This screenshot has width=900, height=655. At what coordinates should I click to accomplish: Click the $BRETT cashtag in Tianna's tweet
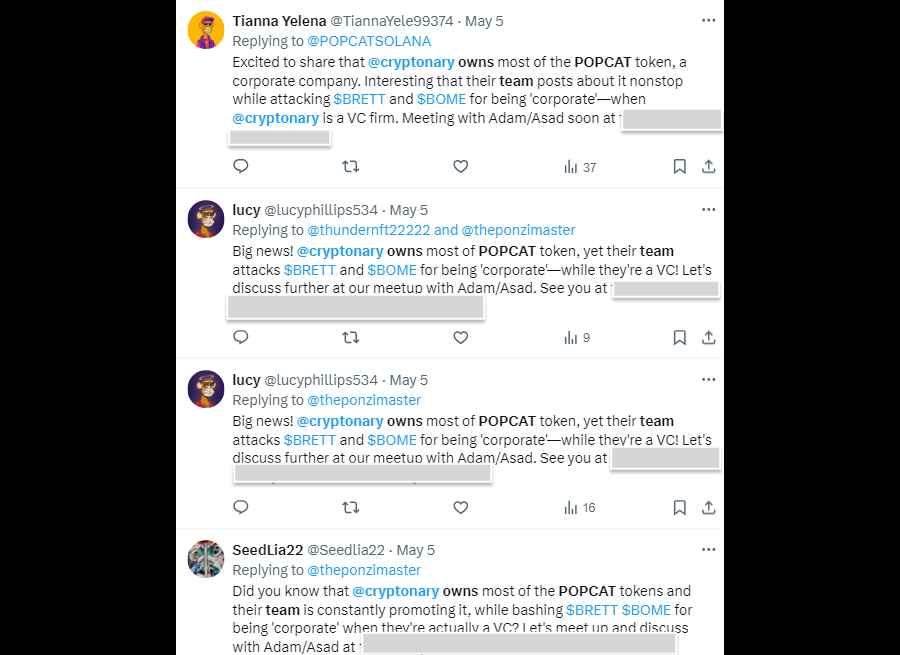[359, 99]
